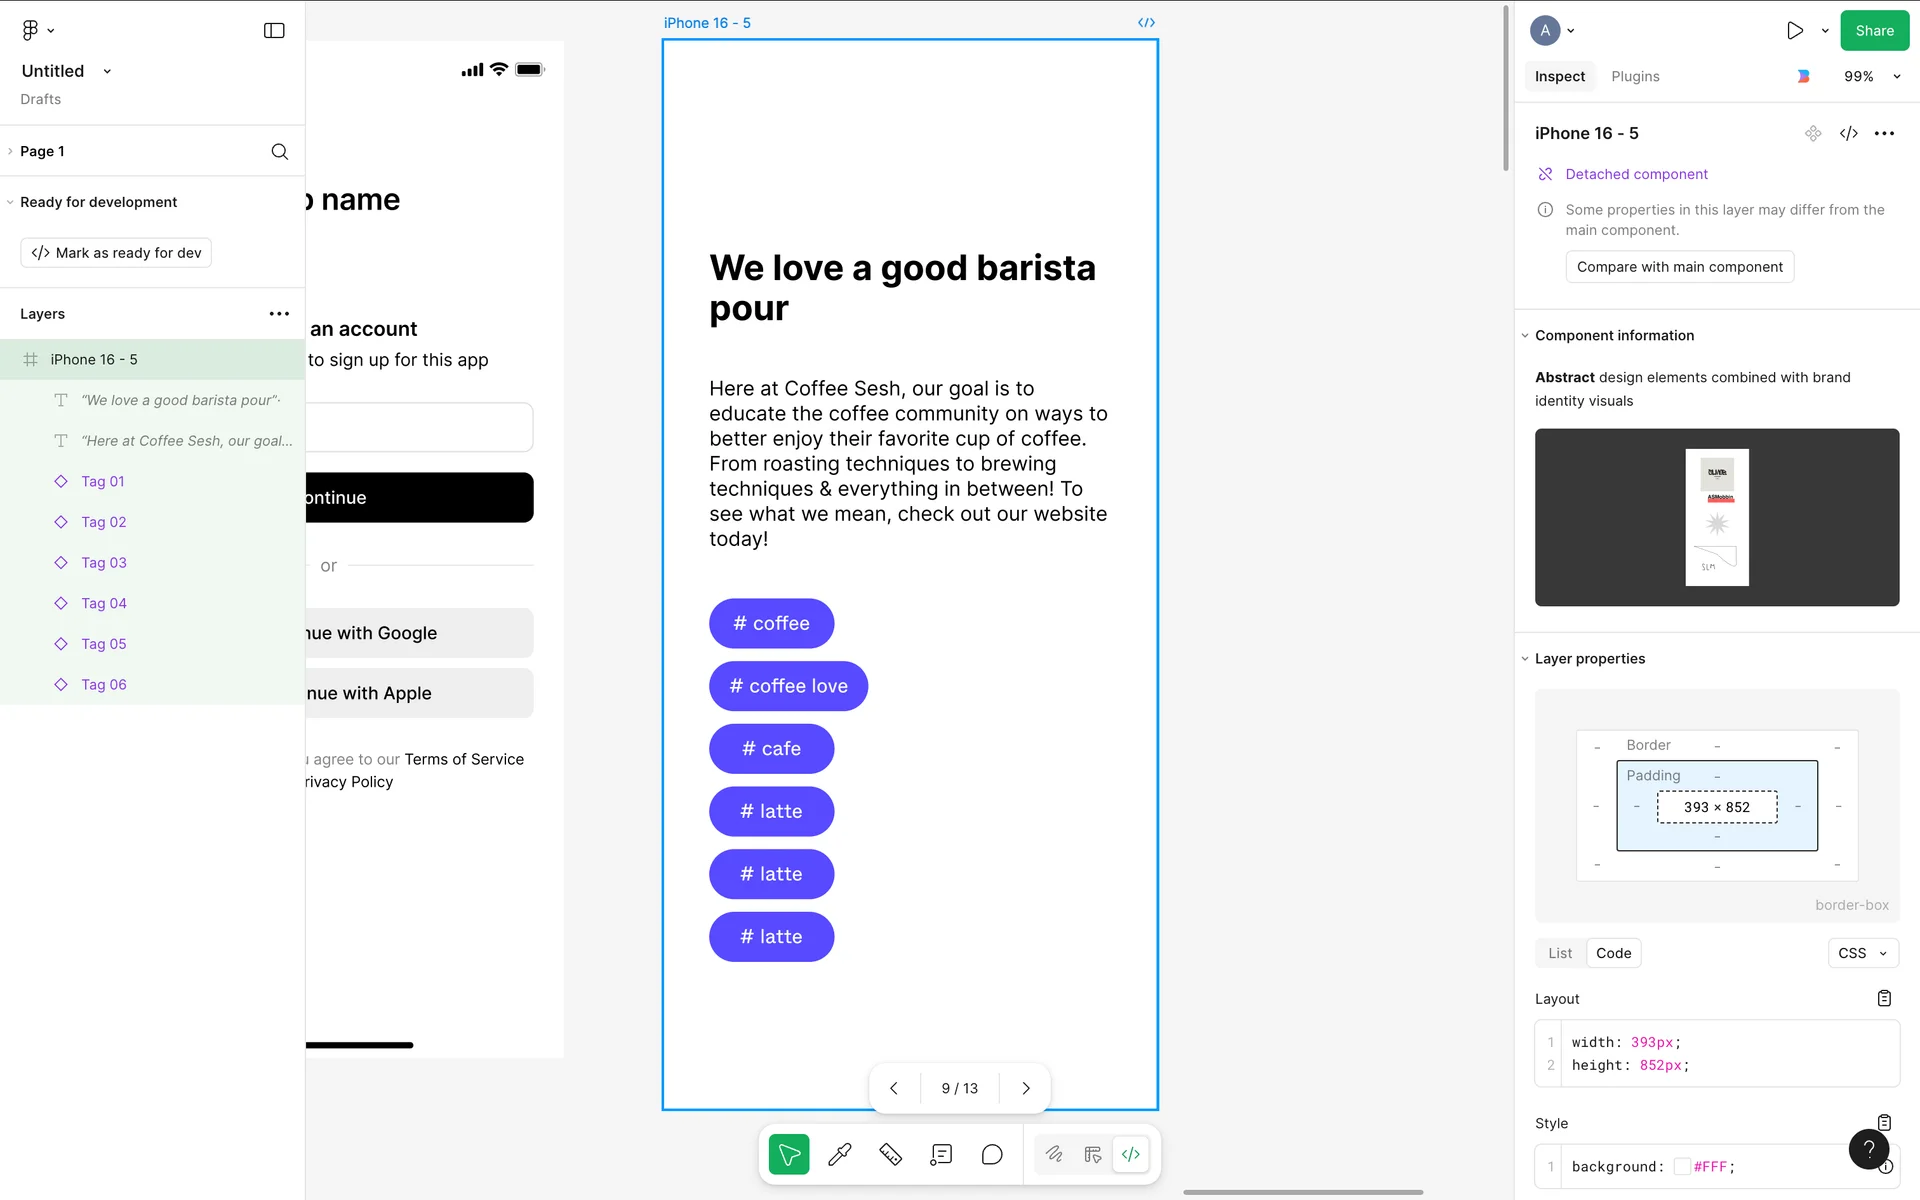Select the Tag 03 layer
This screenshot has width=1920, height=1200.
click(104, 563)
